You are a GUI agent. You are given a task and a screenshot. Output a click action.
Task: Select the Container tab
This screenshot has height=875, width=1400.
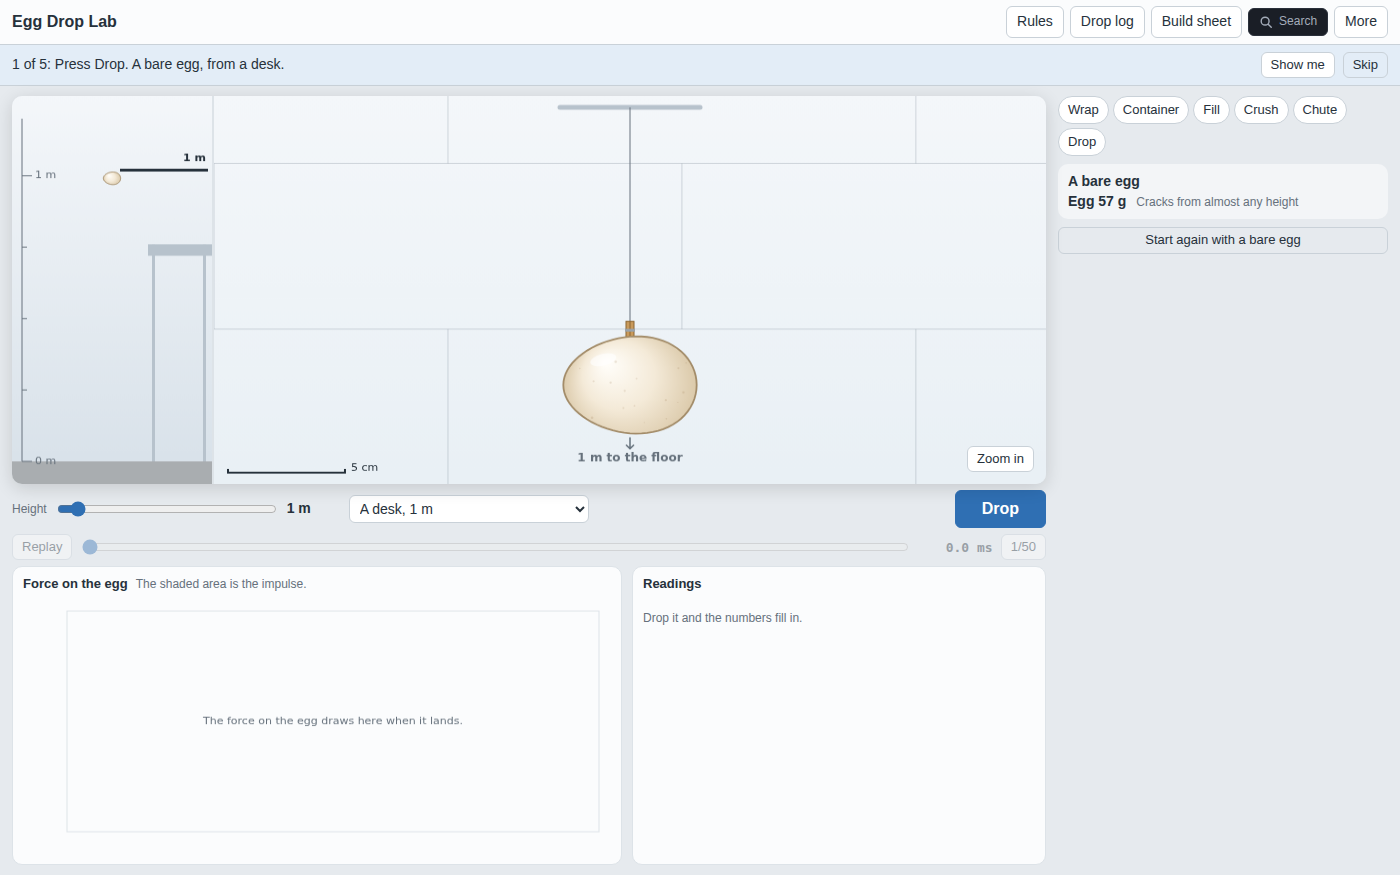[1151, 110]
